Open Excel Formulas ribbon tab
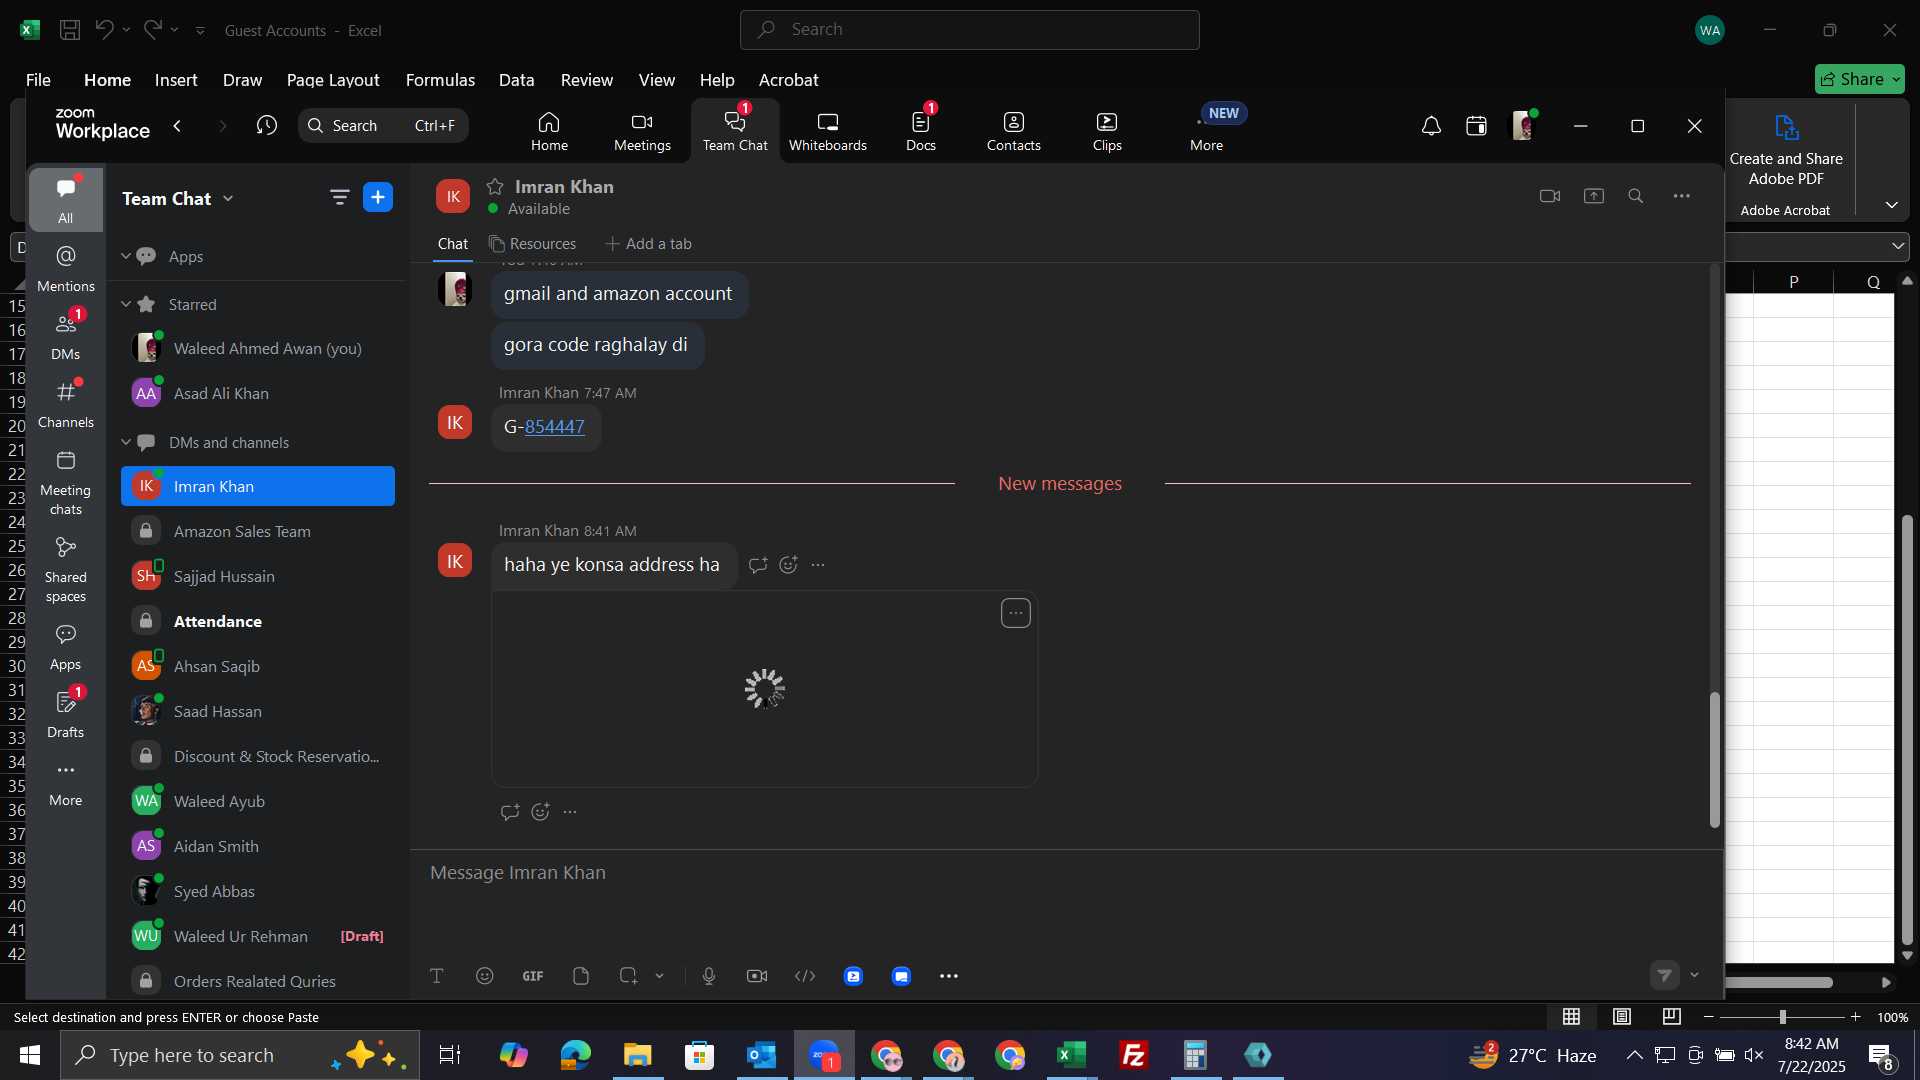Image resolution: width=1920 pixels, height=1080 pixels. 440,80
